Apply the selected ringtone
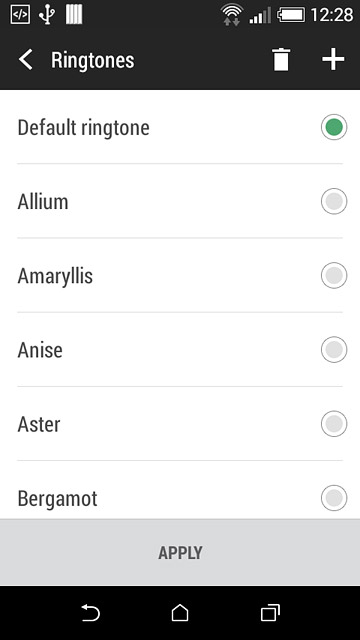Viewport: 360px width, 640px height. pos(180,553)
